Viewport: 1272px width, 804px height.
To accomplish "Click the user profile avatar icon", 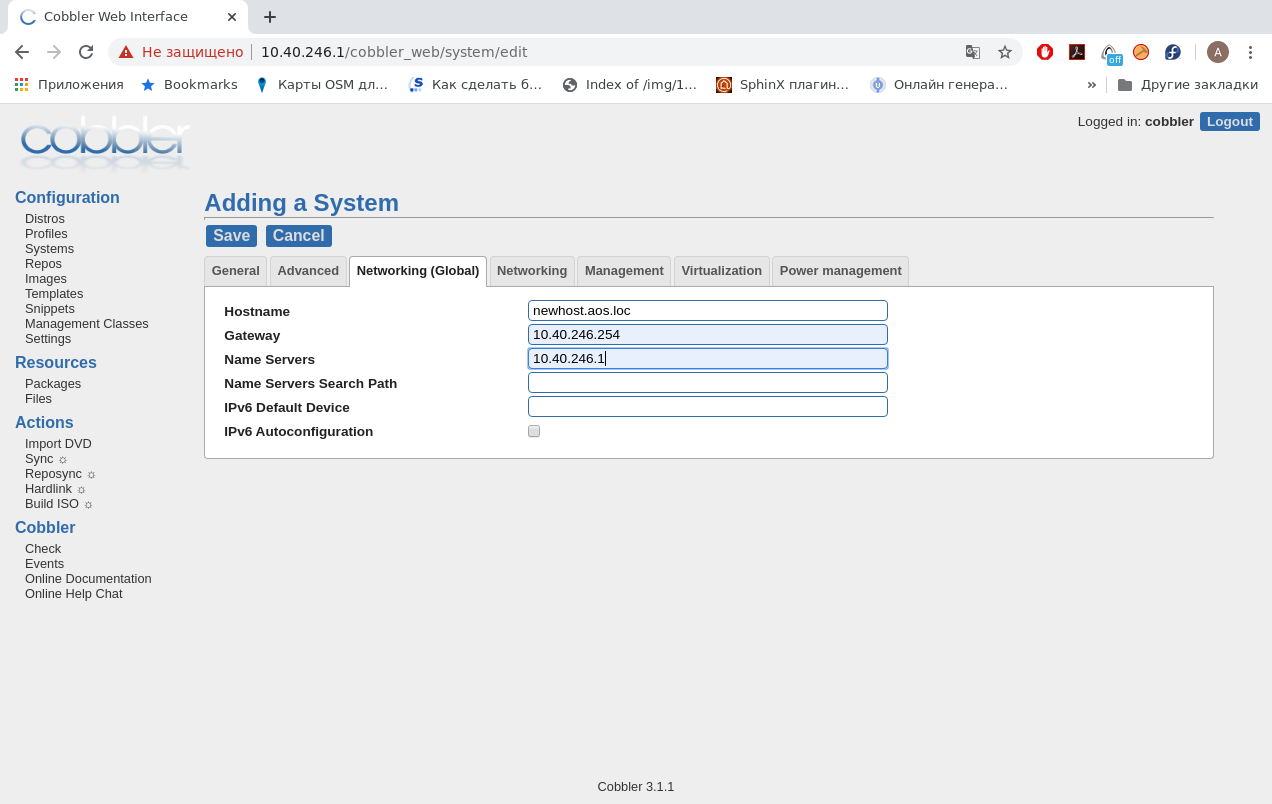I will pos(1217,52).
